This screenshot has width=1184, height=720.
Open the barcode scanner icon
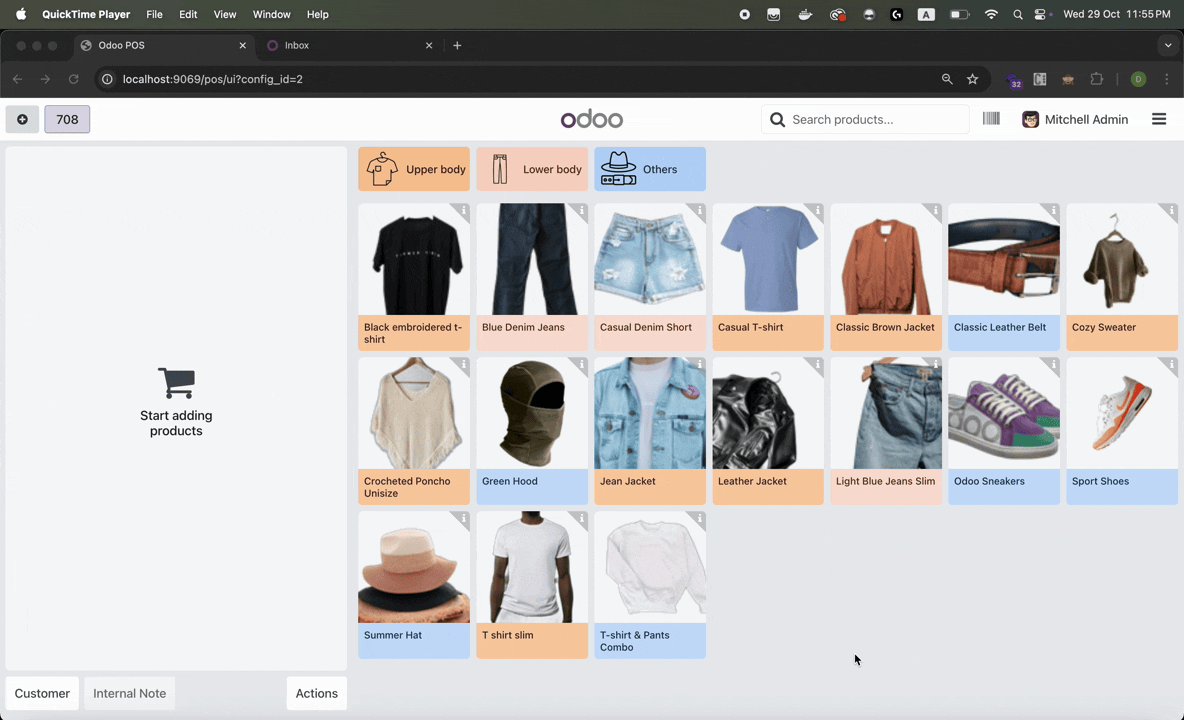click(x=991, y=118)
